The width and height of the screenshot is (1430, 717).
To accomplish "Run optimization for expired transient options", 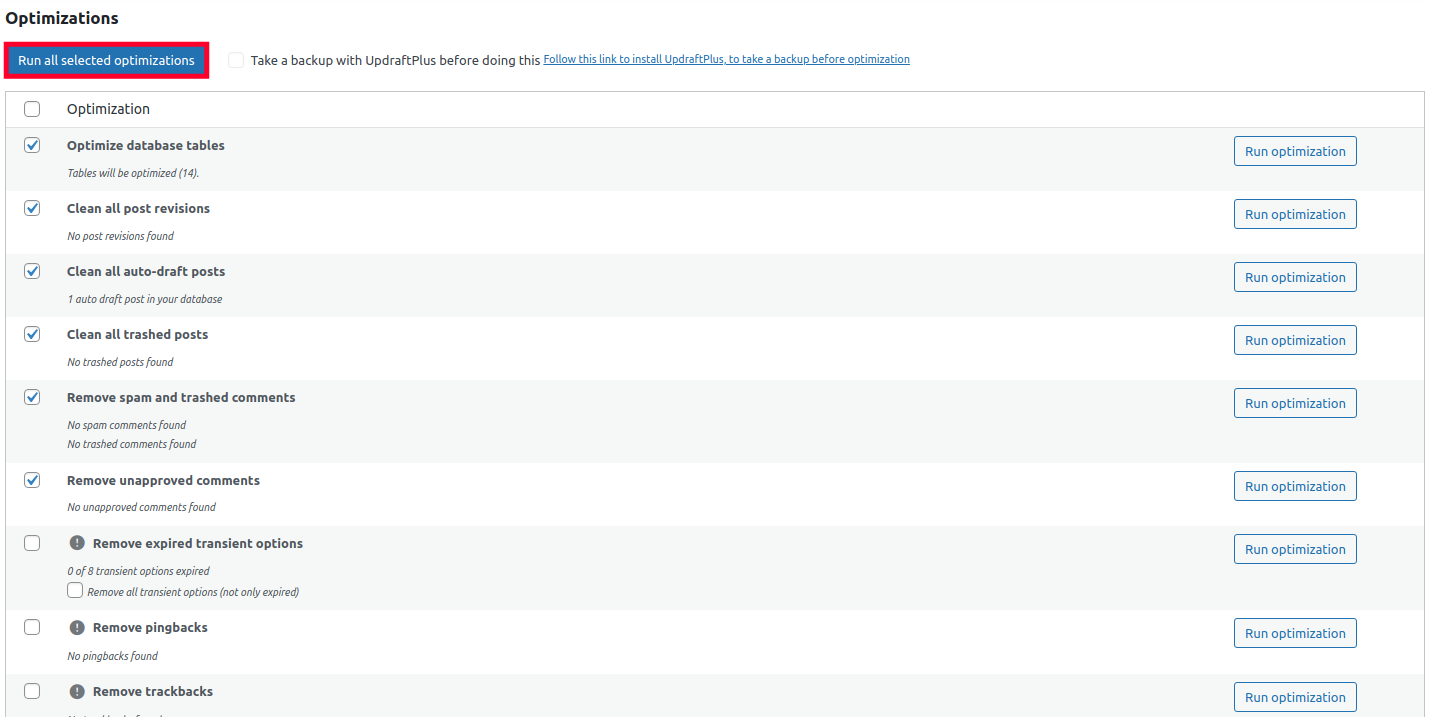I will [x=1295, y=549].
